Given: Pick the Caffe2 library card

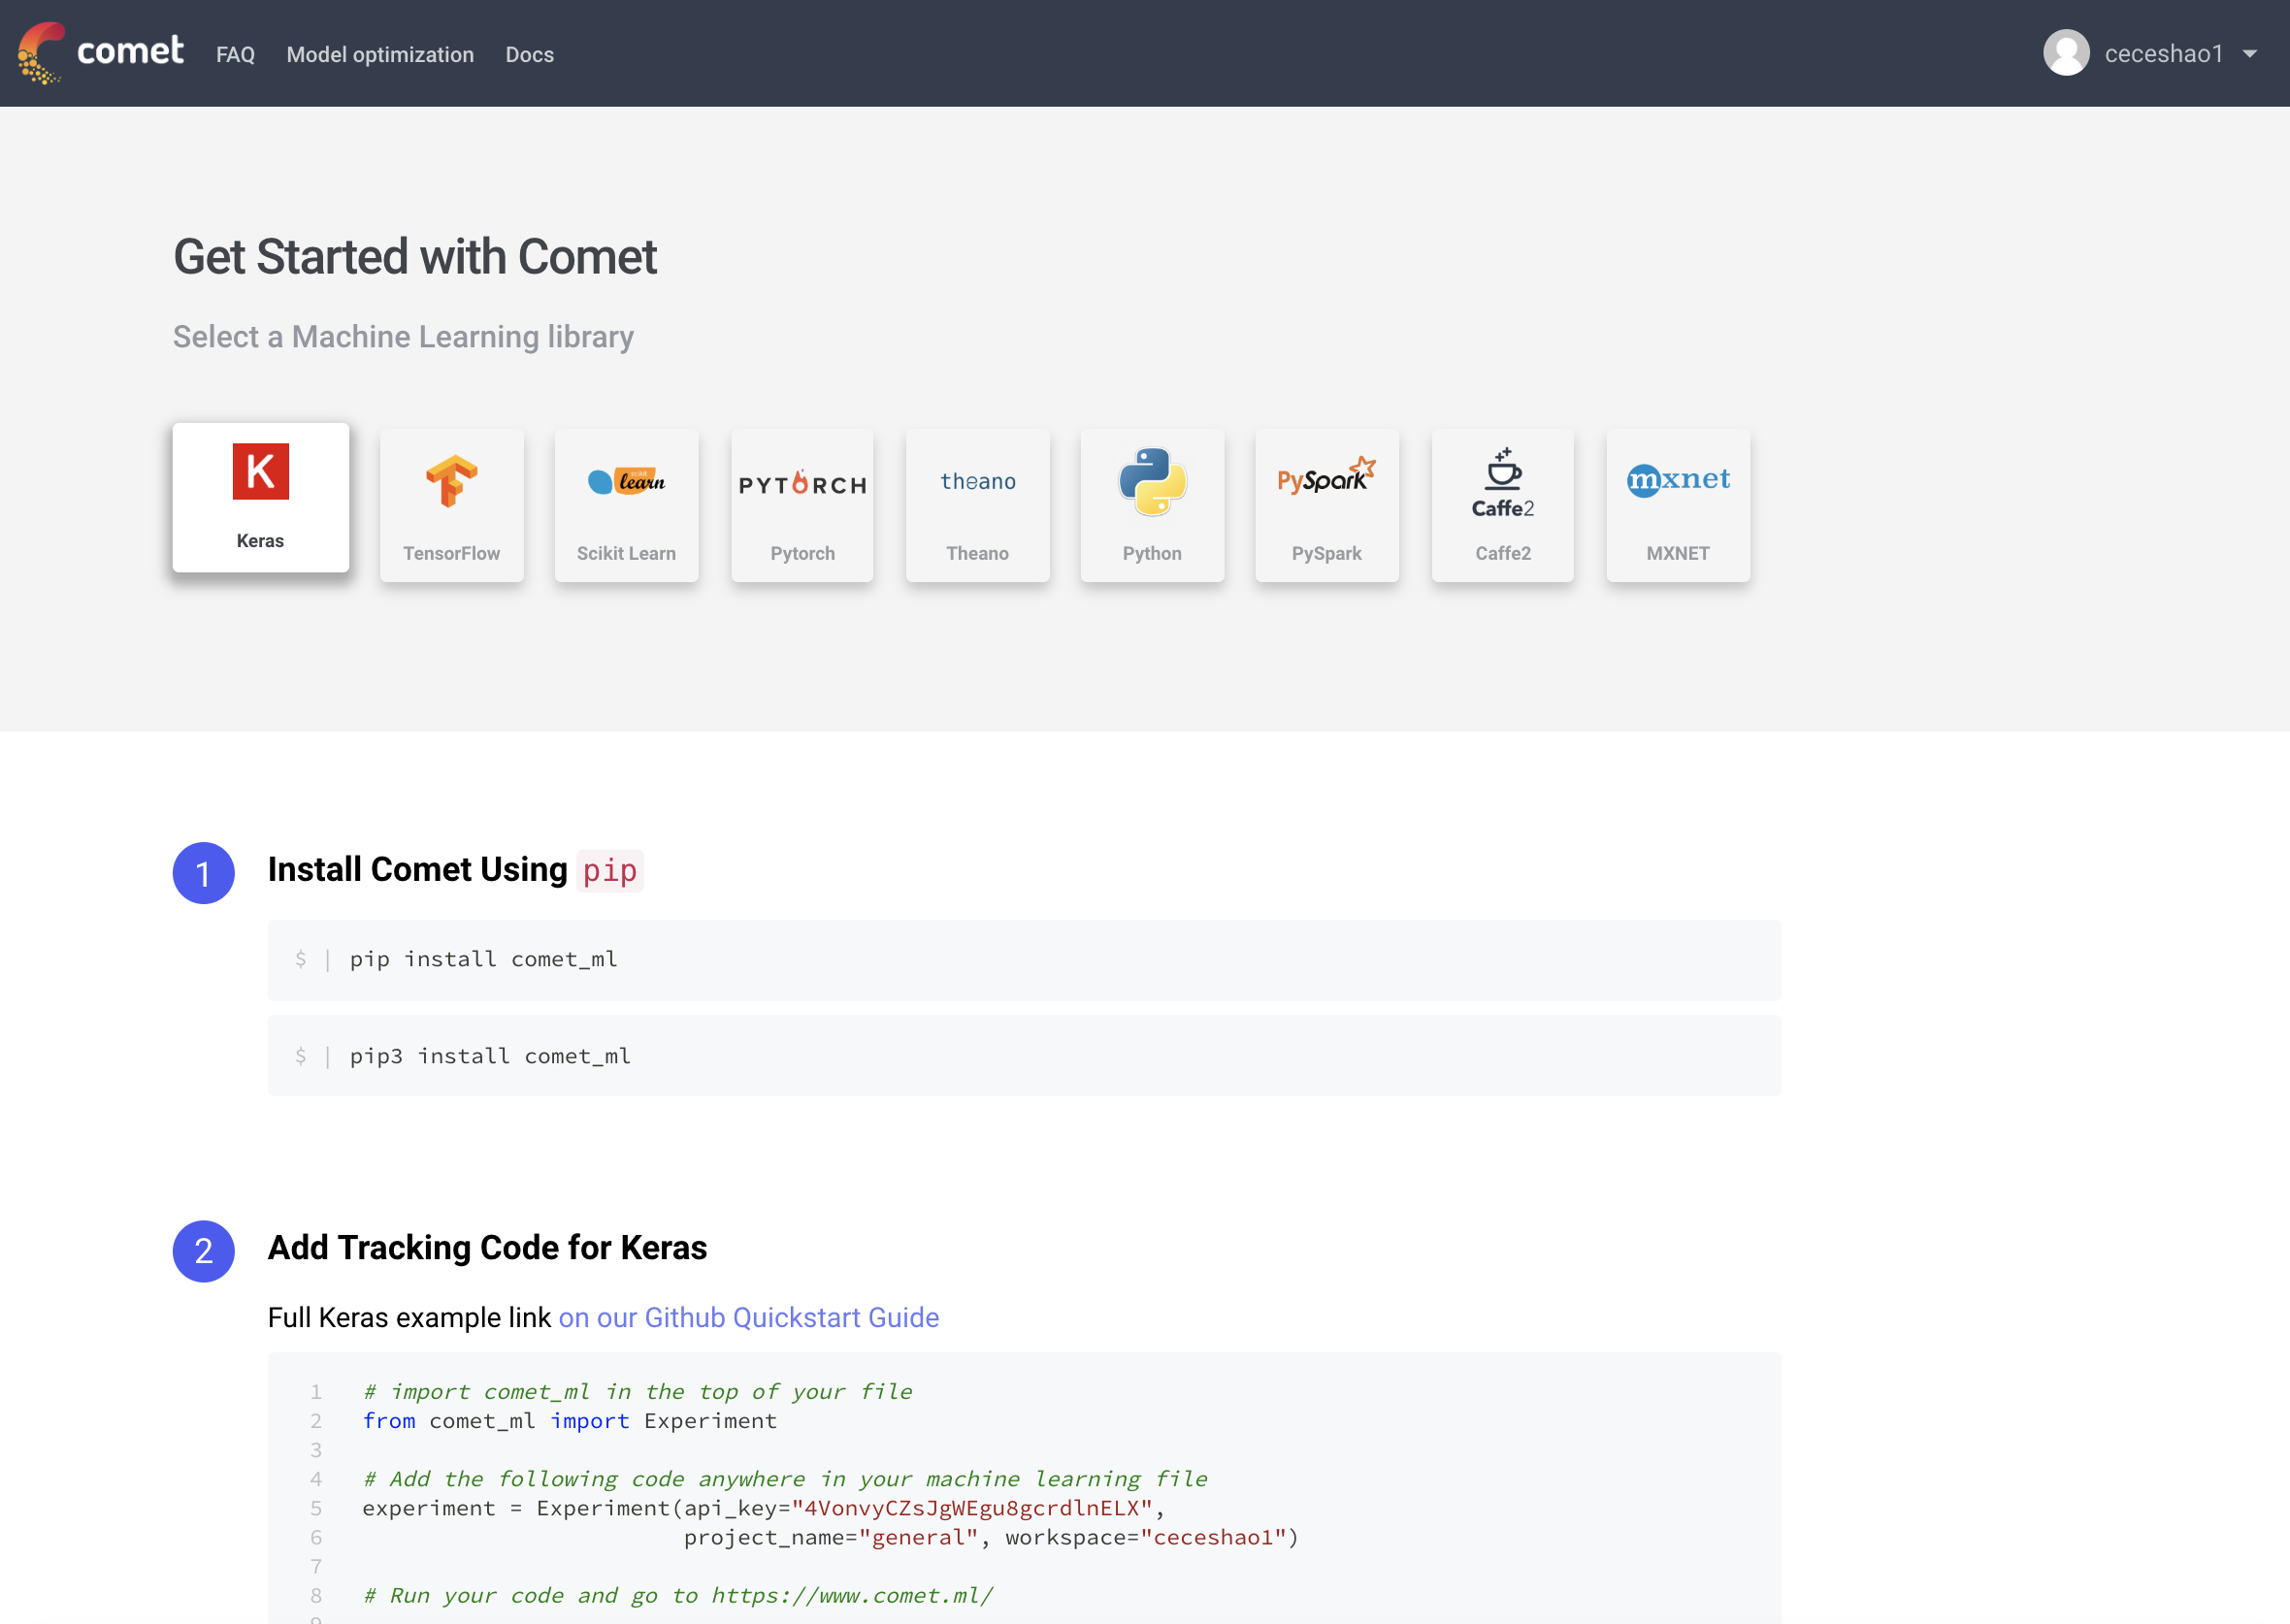Looking at the screenshot, I should point(1503,505).
